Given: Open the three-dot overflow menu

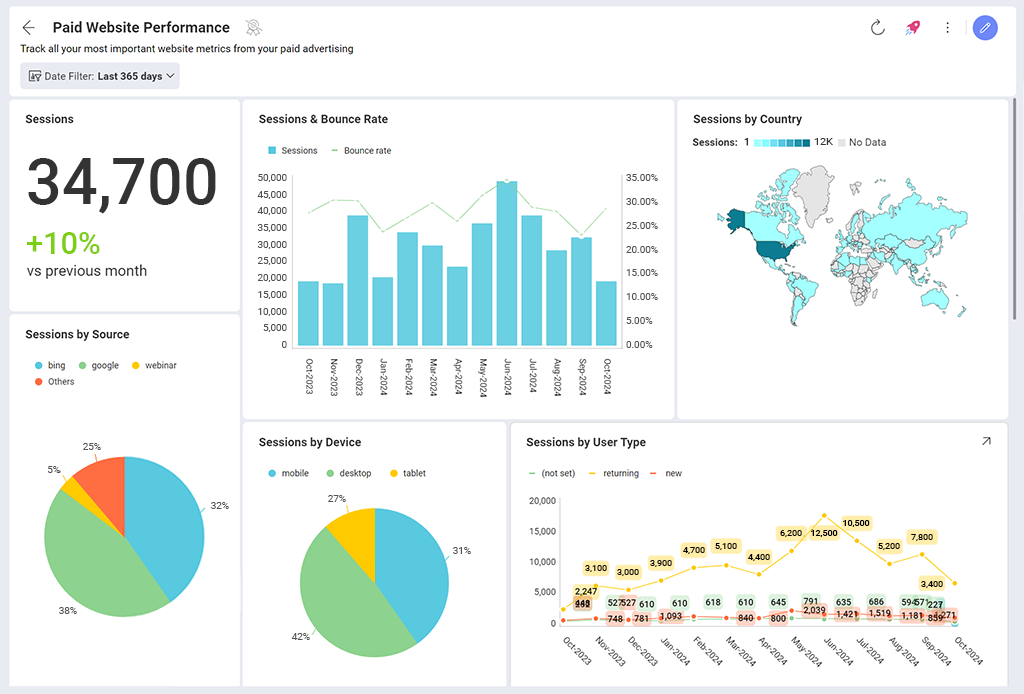Looking at the screenshot, I should pyautogui.click(x=948, y=27).
